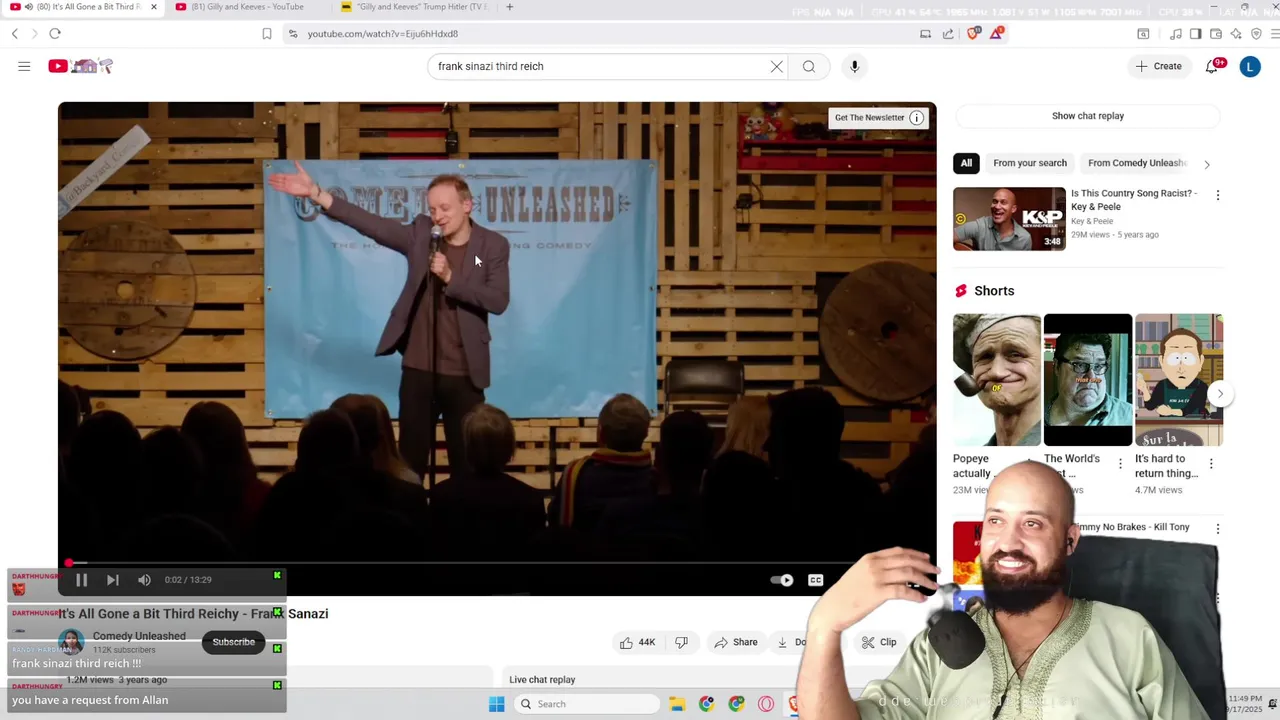
Task: Show chat replay
Action: pyautogui.click(x=1088, y=116)
